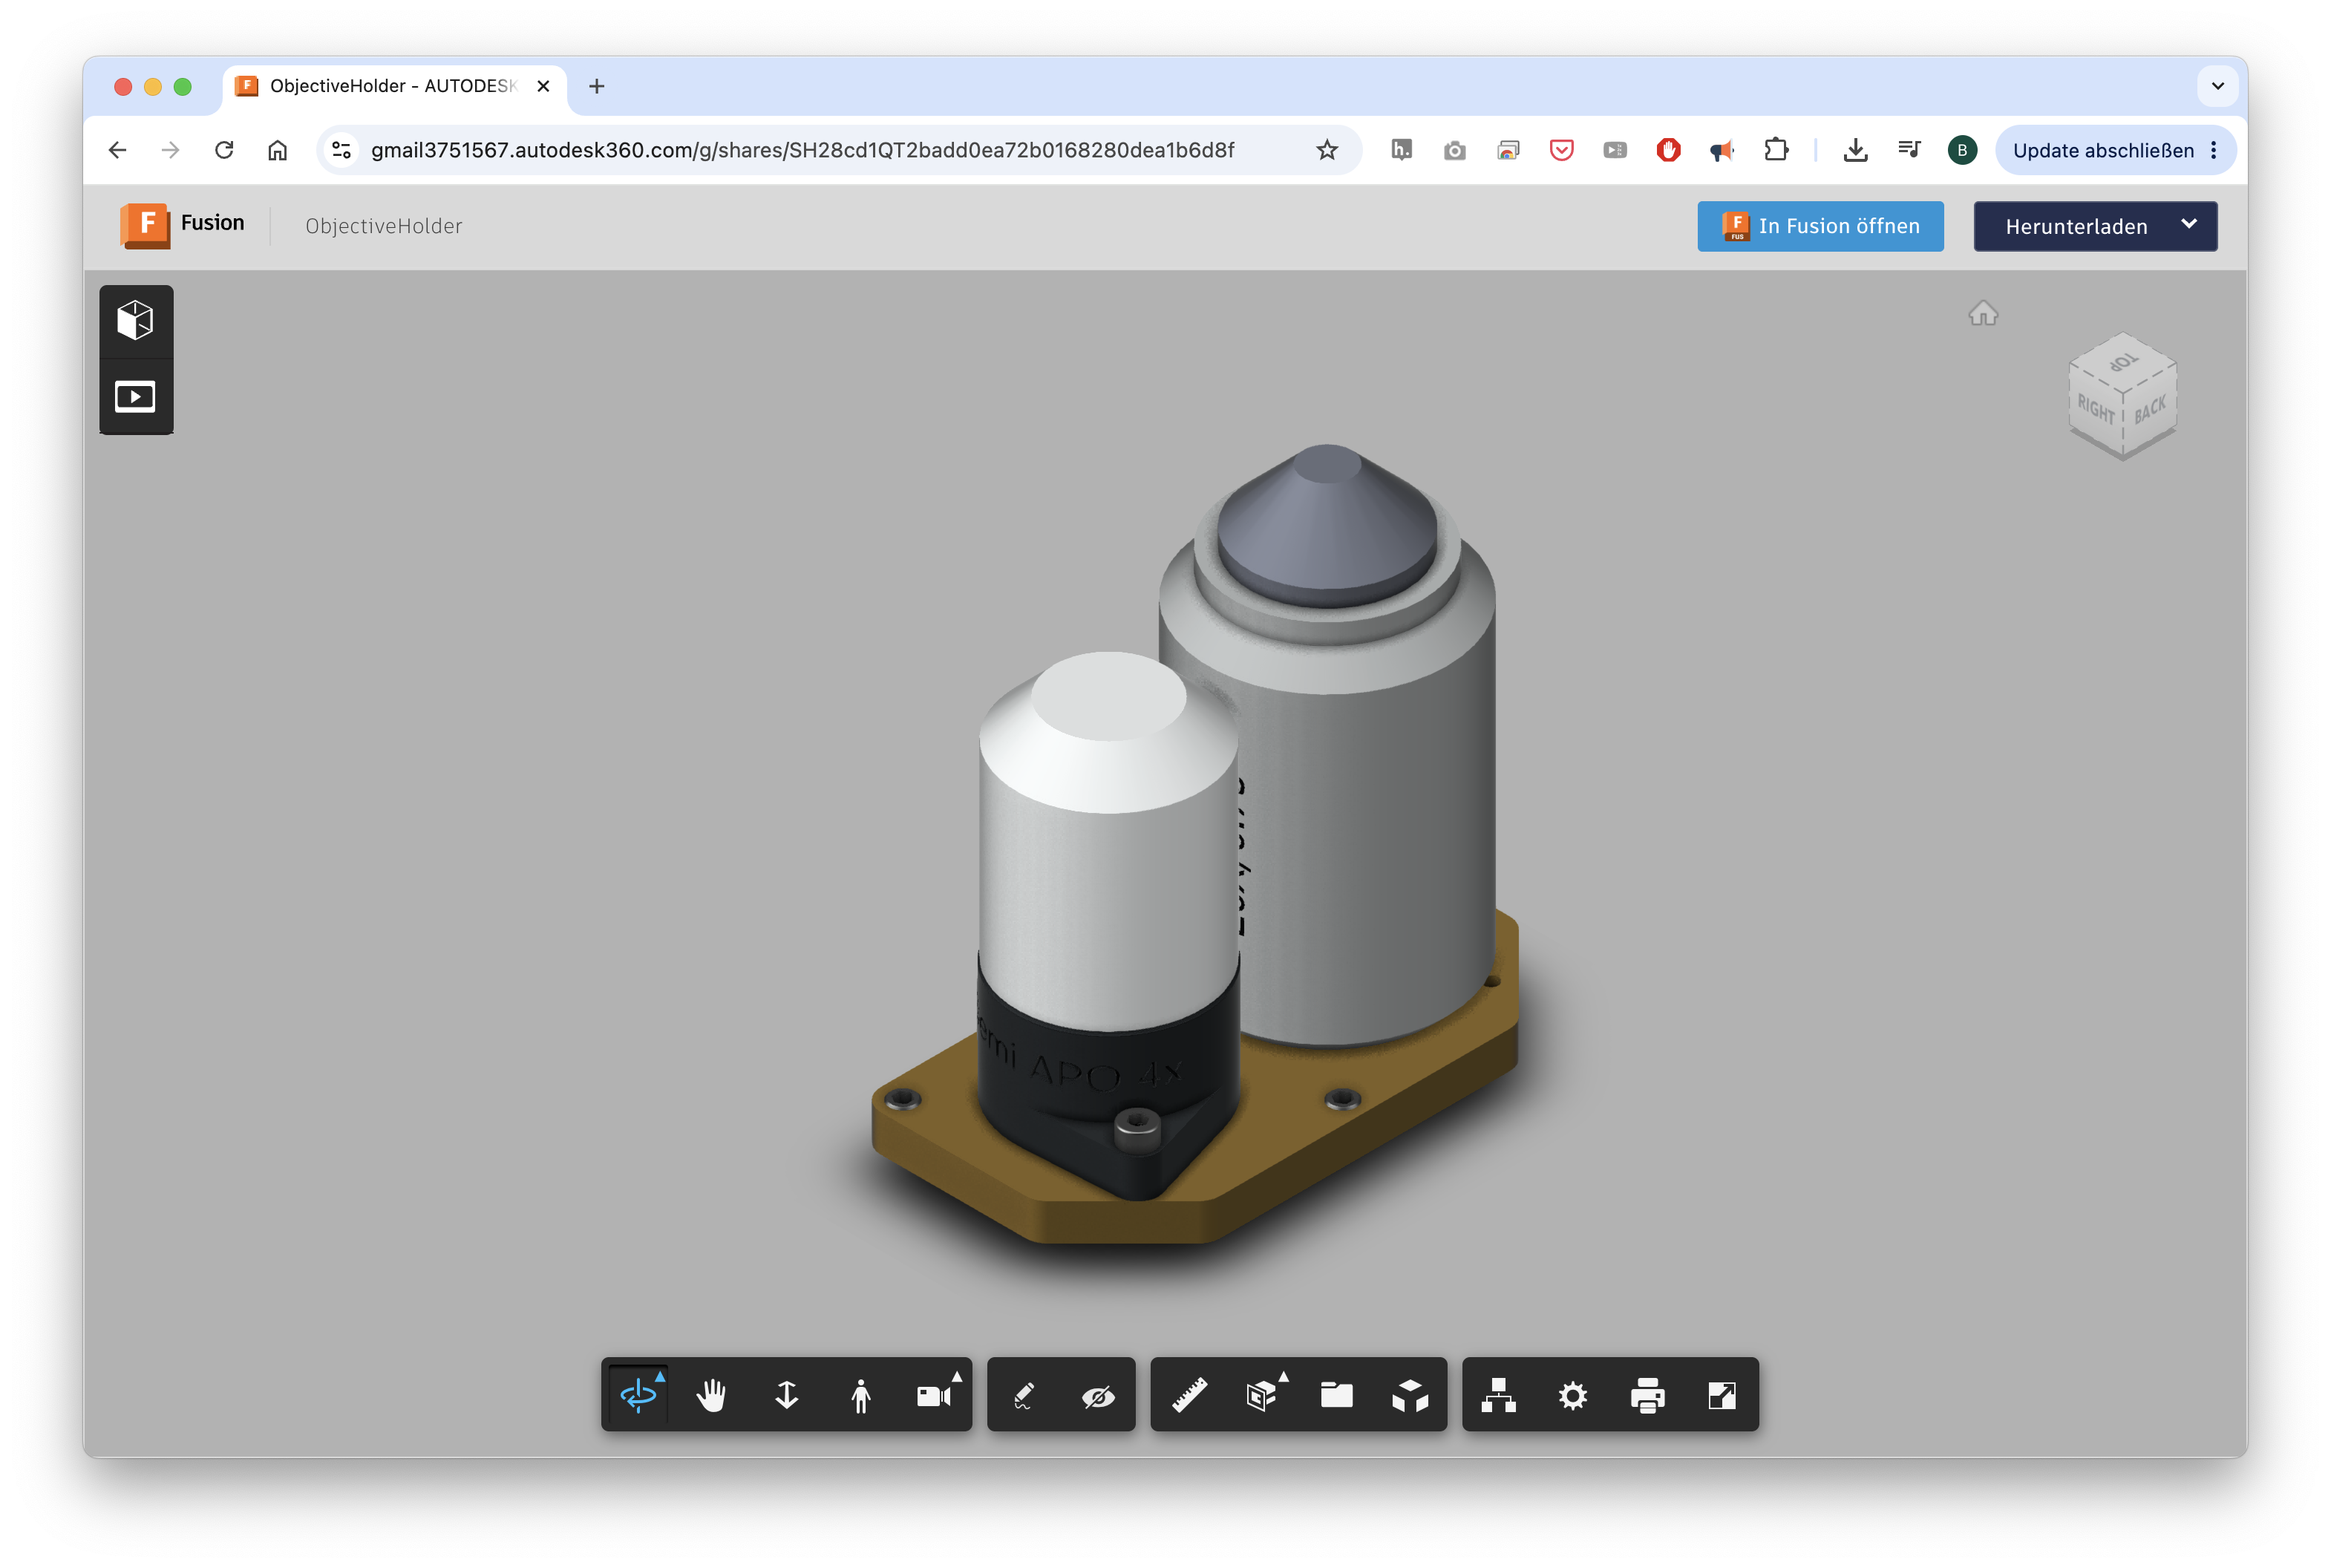Click the RIGHT face of the ViewCube
The height and width of the screenshot is (1568, 2331).
click(x=2095, y=409)
